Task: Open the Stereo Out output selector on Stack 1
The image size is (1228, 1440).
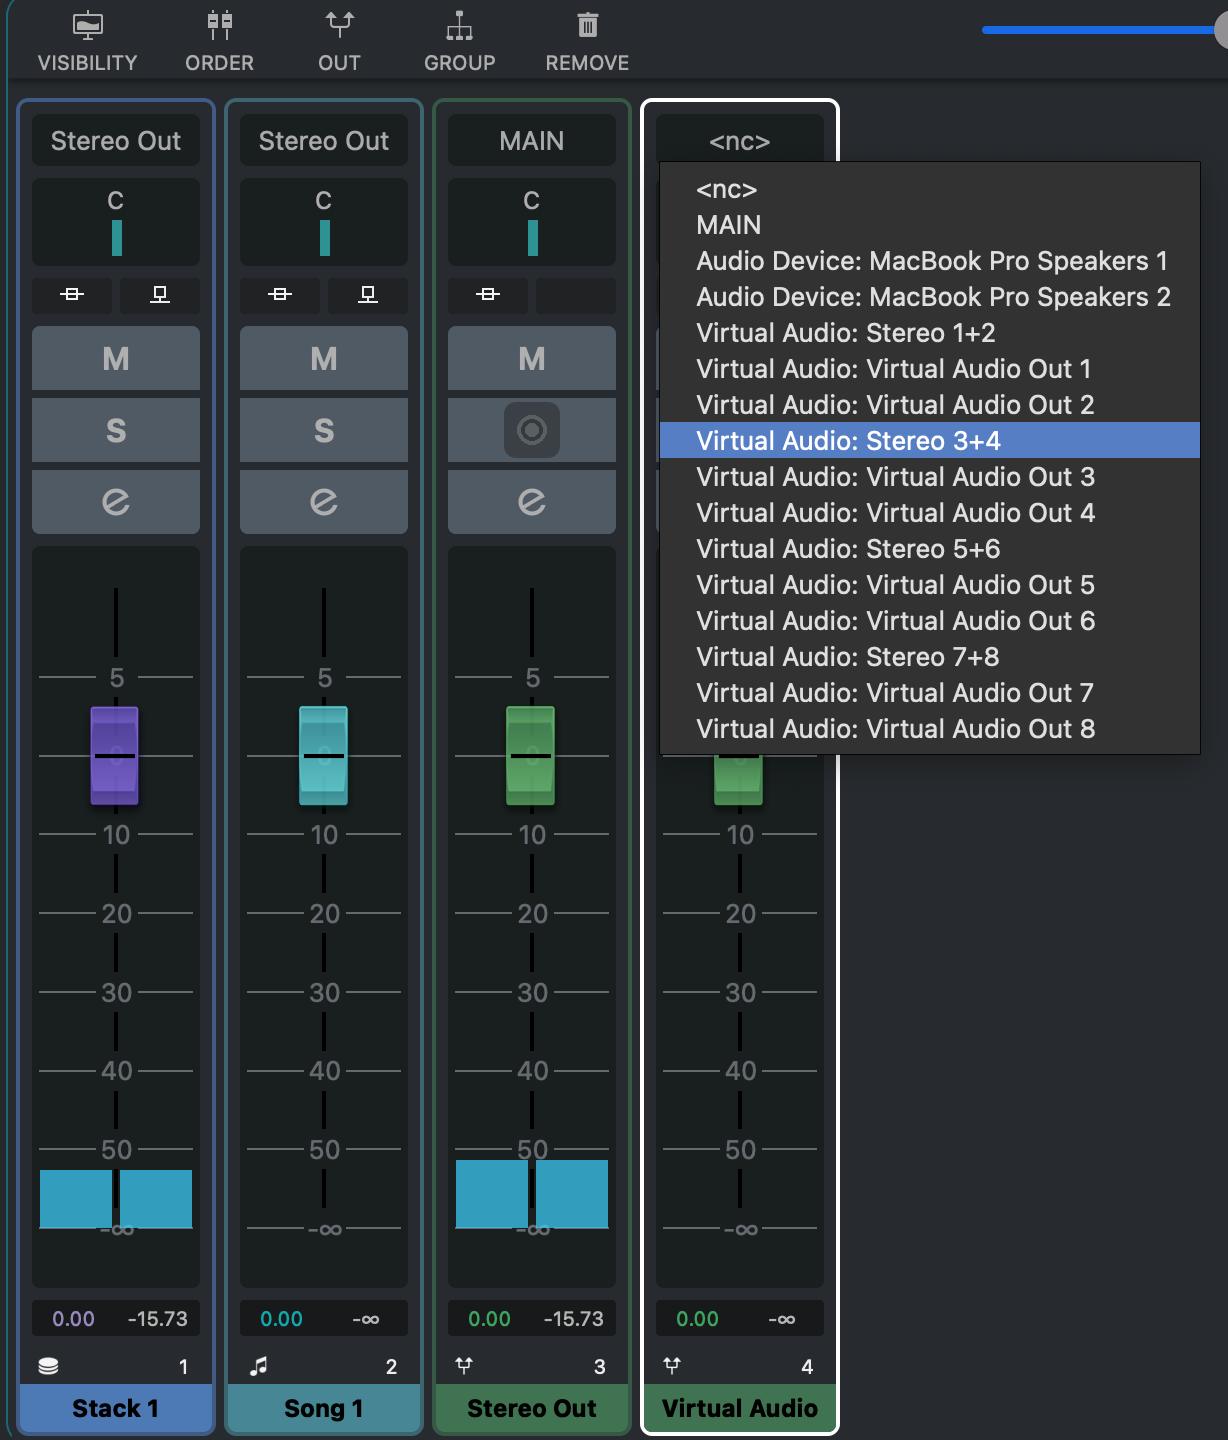Action: [115, 140]
